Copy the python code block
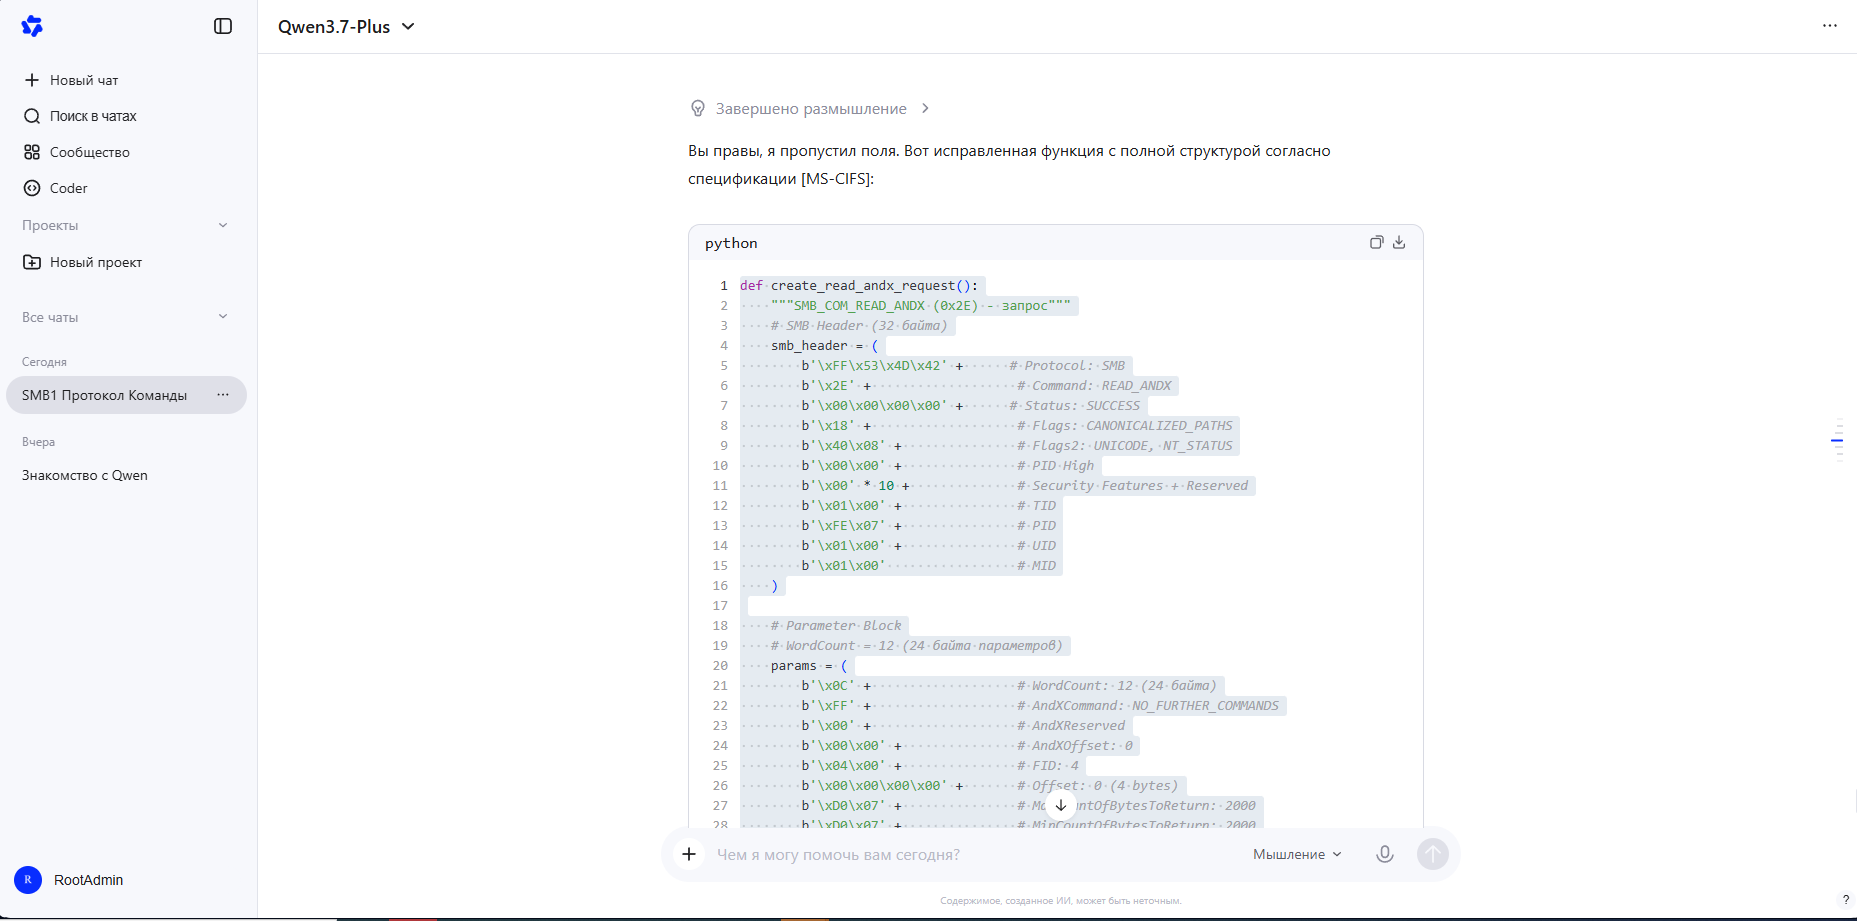 pos(1376,242)
